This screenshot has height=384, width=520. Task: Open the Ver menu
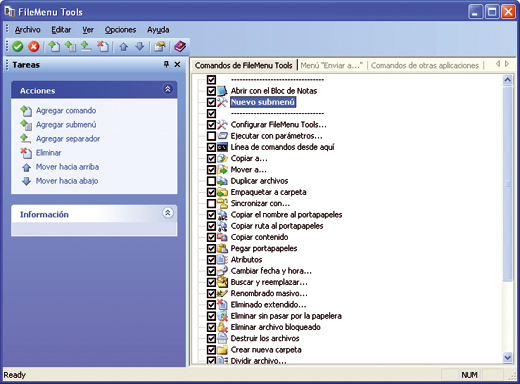click(88, 30)
